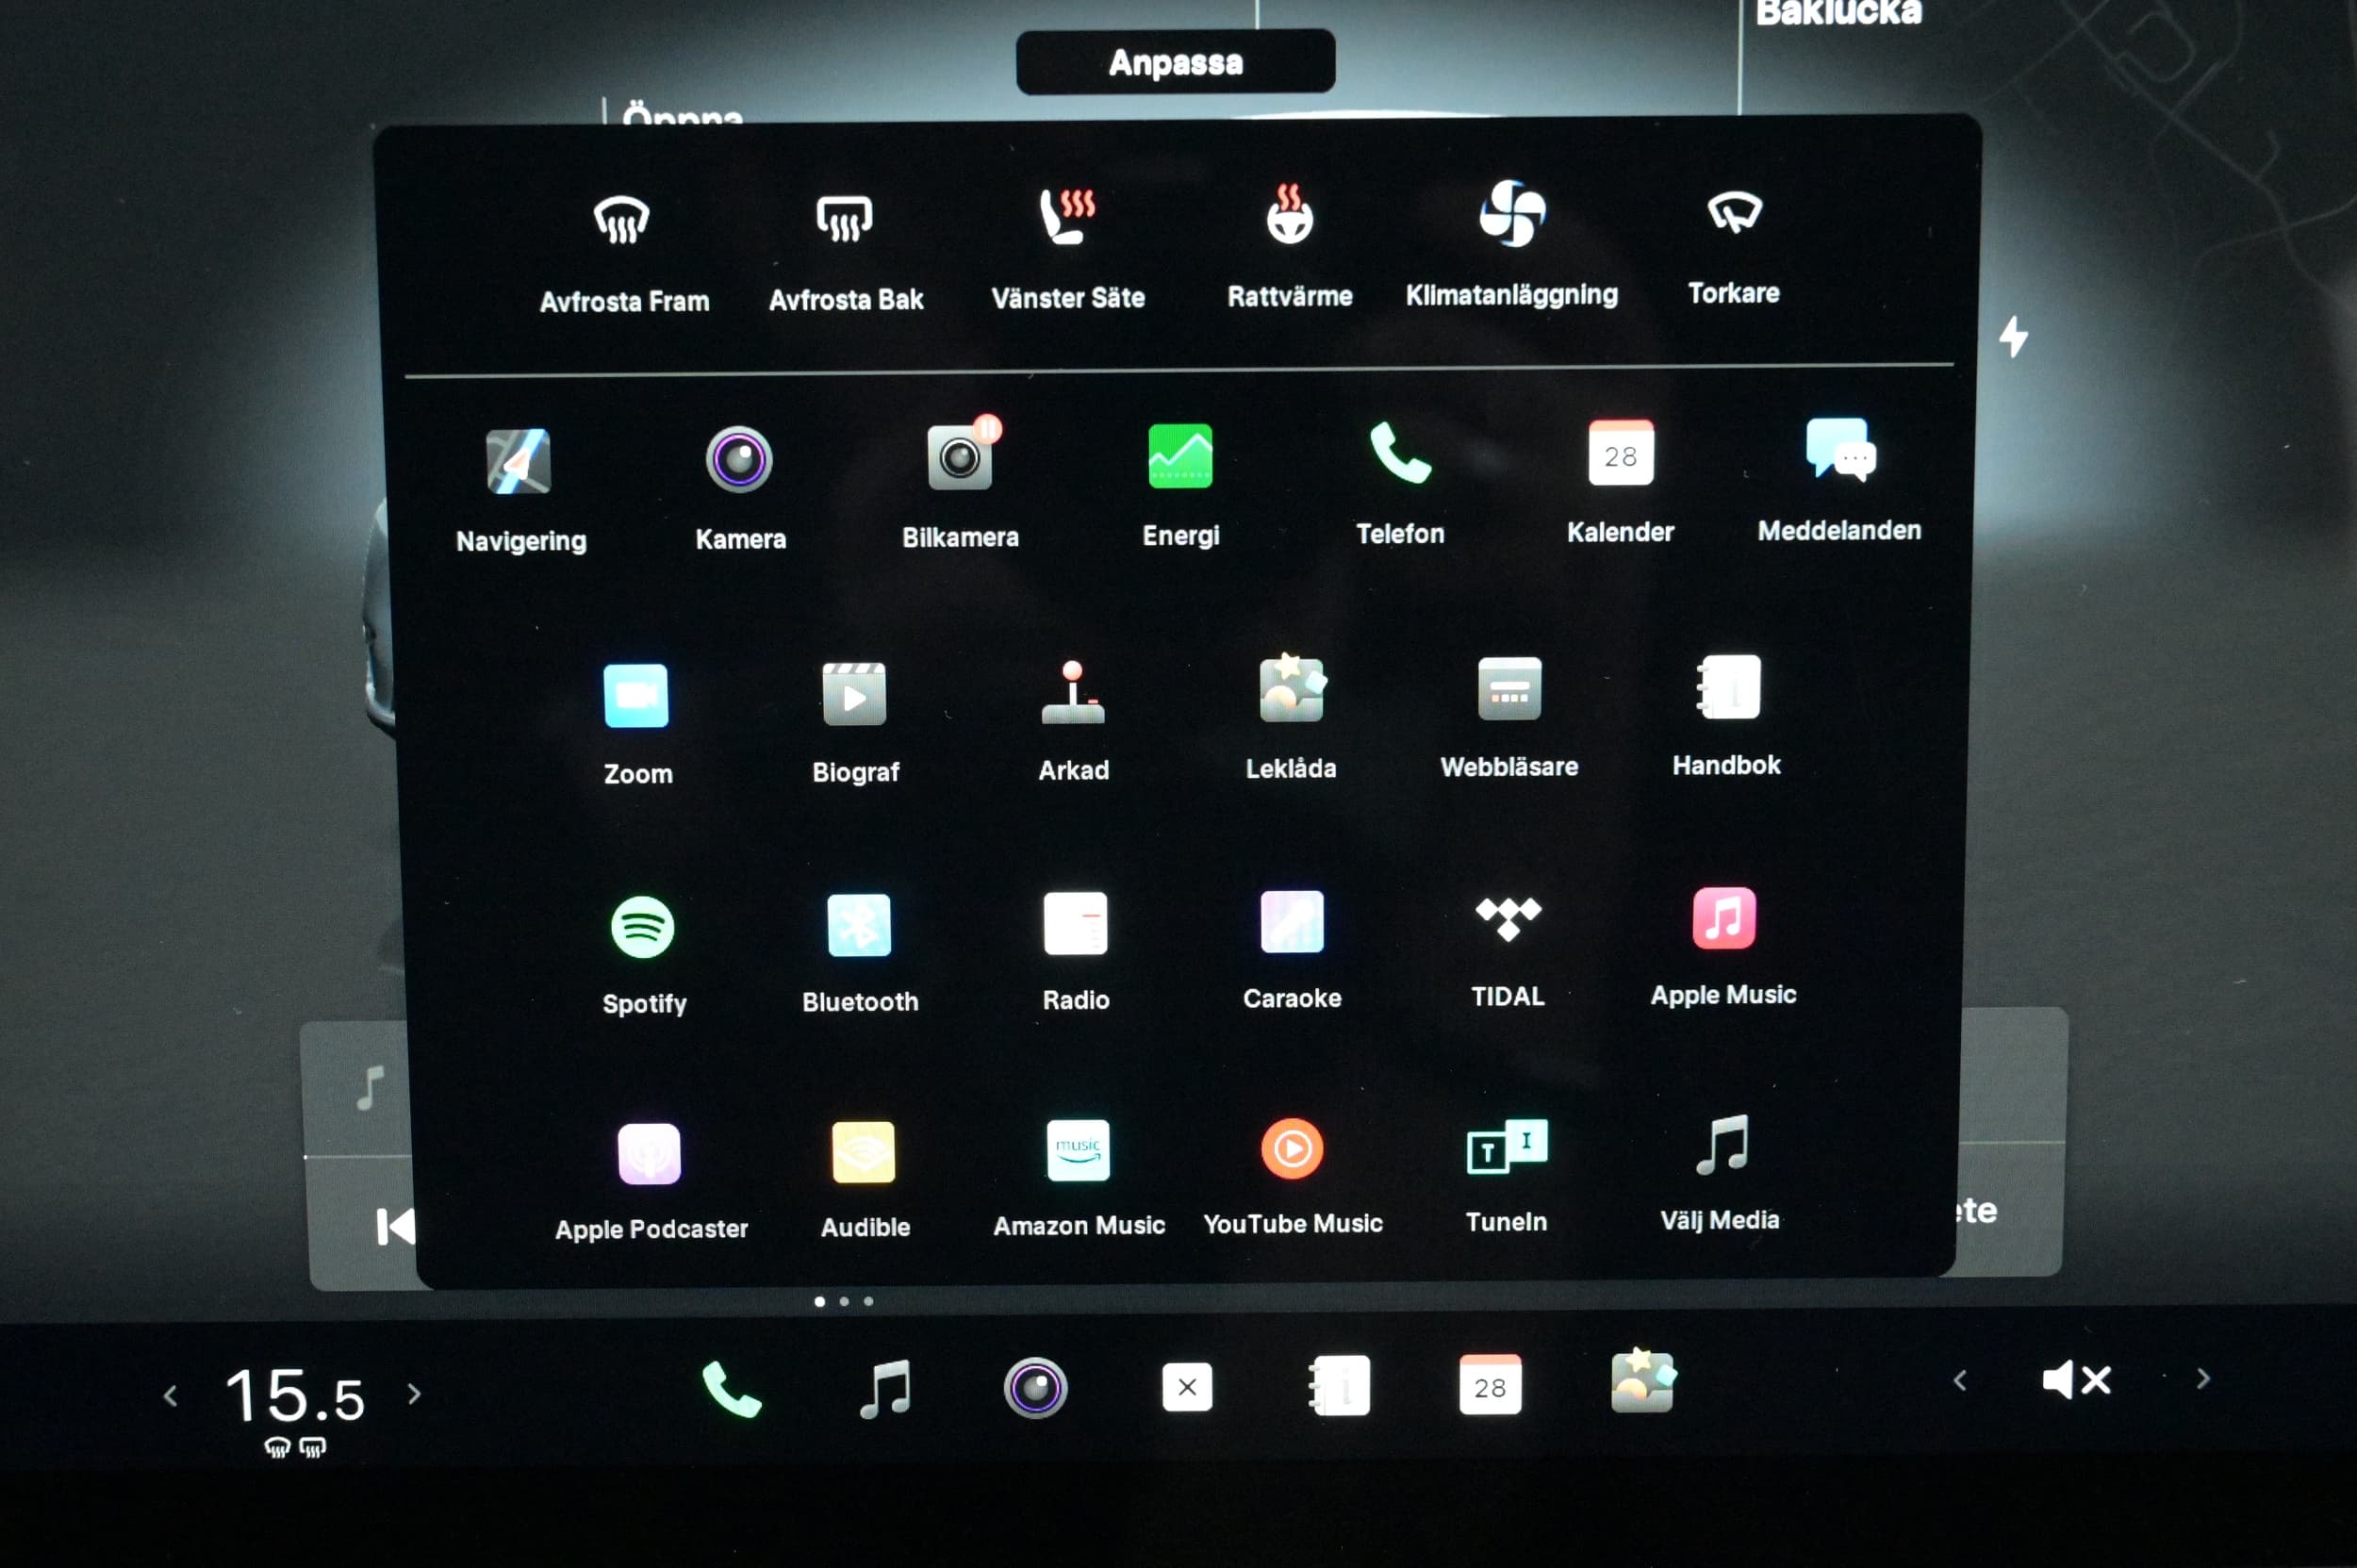Tap the charging lightning bolt icon
Image resolution: width=2357 pixels, height=1568 pixels.
(x=2014, y=336)
